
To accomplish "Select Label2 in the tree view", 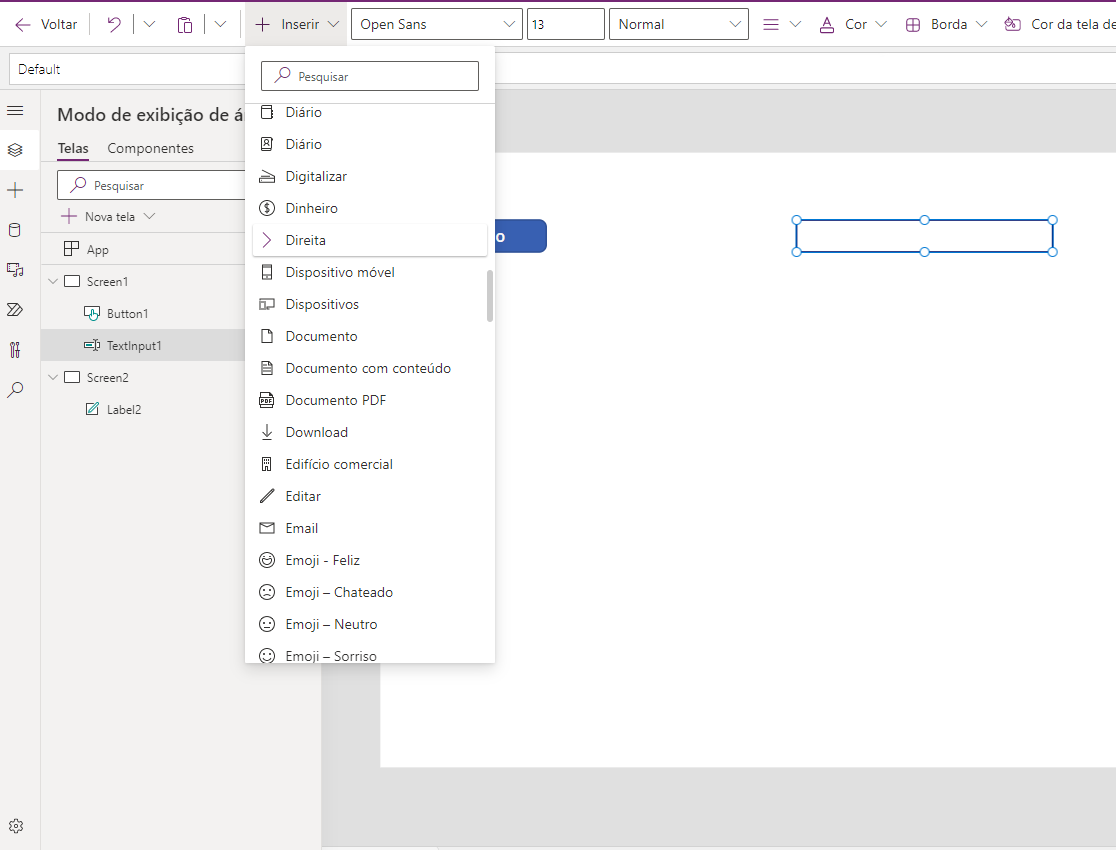I will coord(124,409).
